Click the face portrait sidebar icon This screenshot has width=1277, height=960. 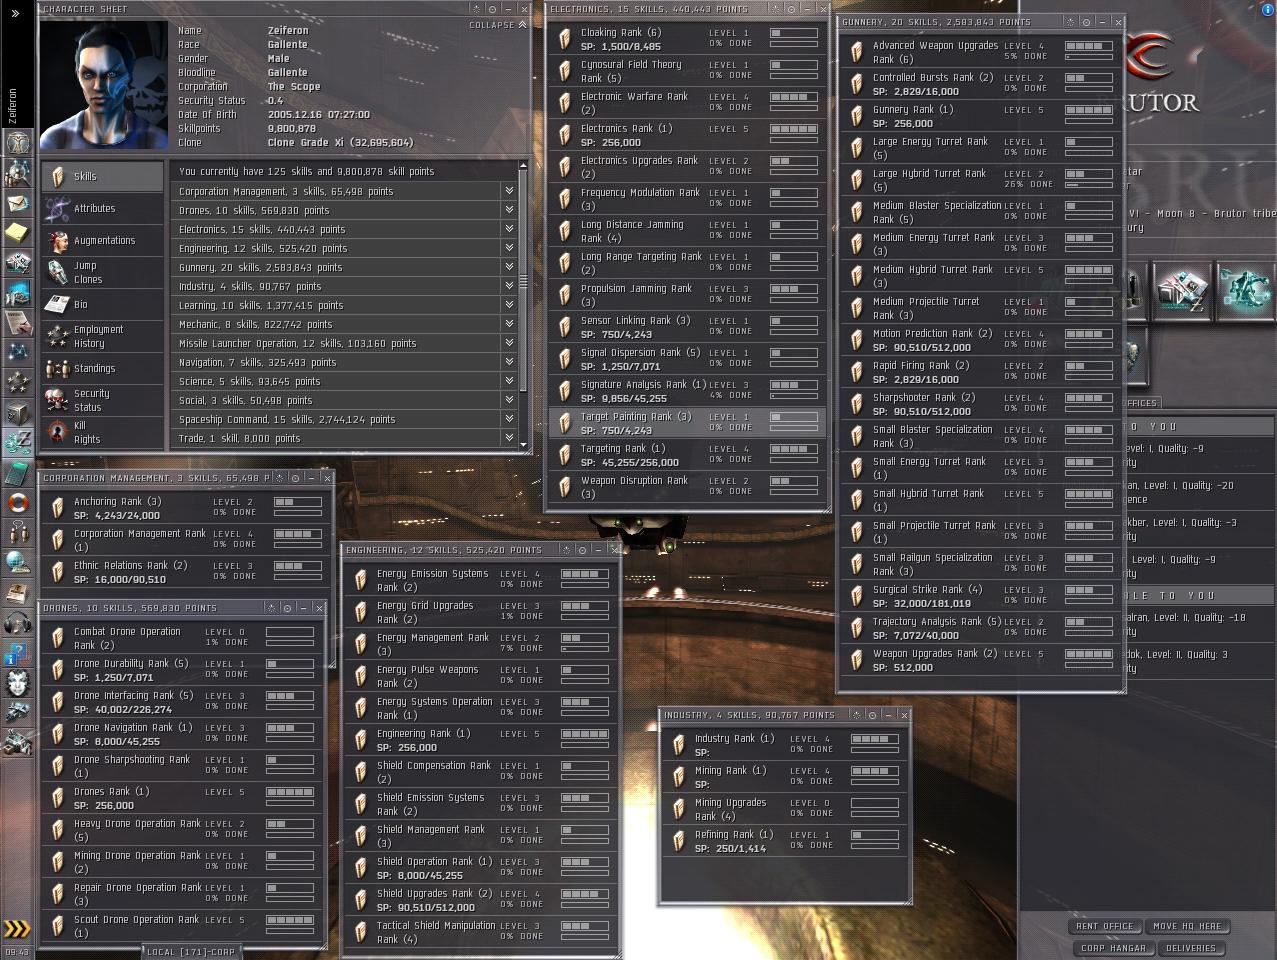pos(17,684)
